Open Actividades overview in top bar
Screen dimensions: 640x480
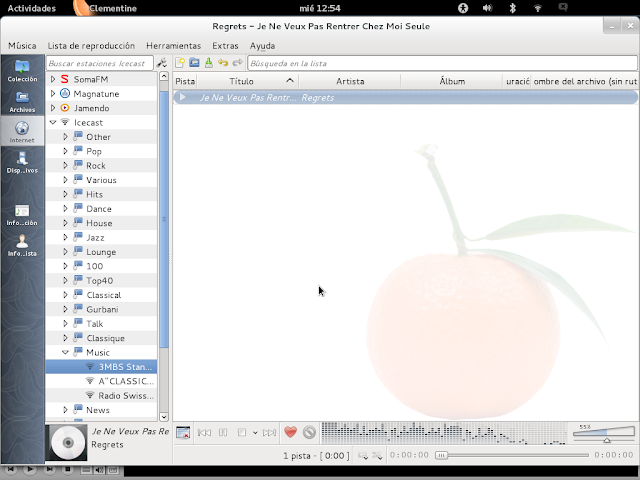click(31, 8)
